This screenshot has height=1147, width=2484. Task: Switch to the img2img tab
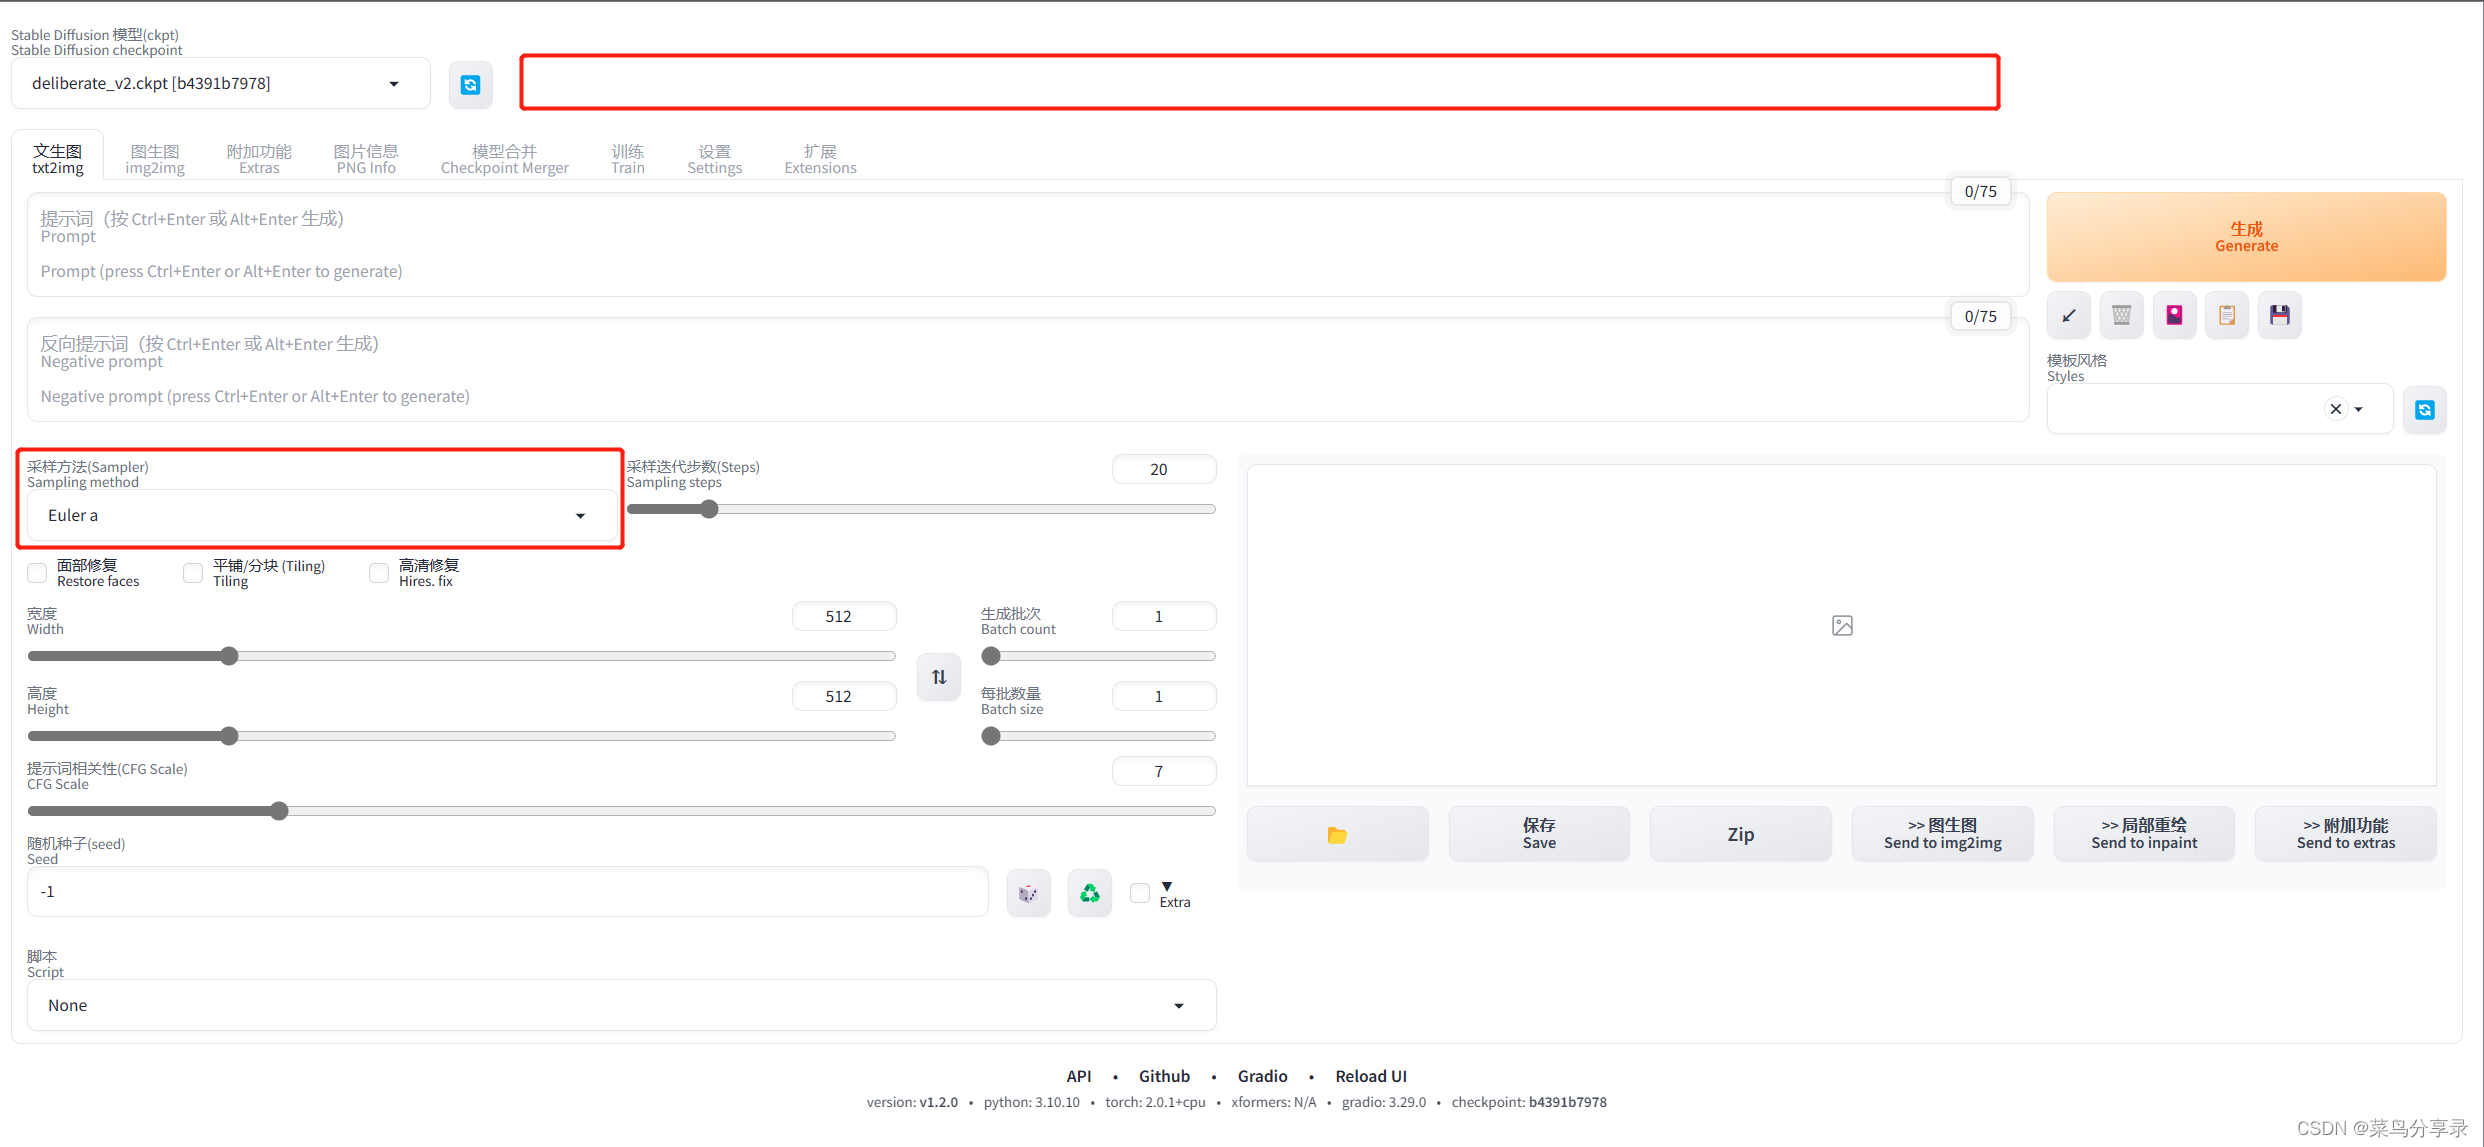155,159
